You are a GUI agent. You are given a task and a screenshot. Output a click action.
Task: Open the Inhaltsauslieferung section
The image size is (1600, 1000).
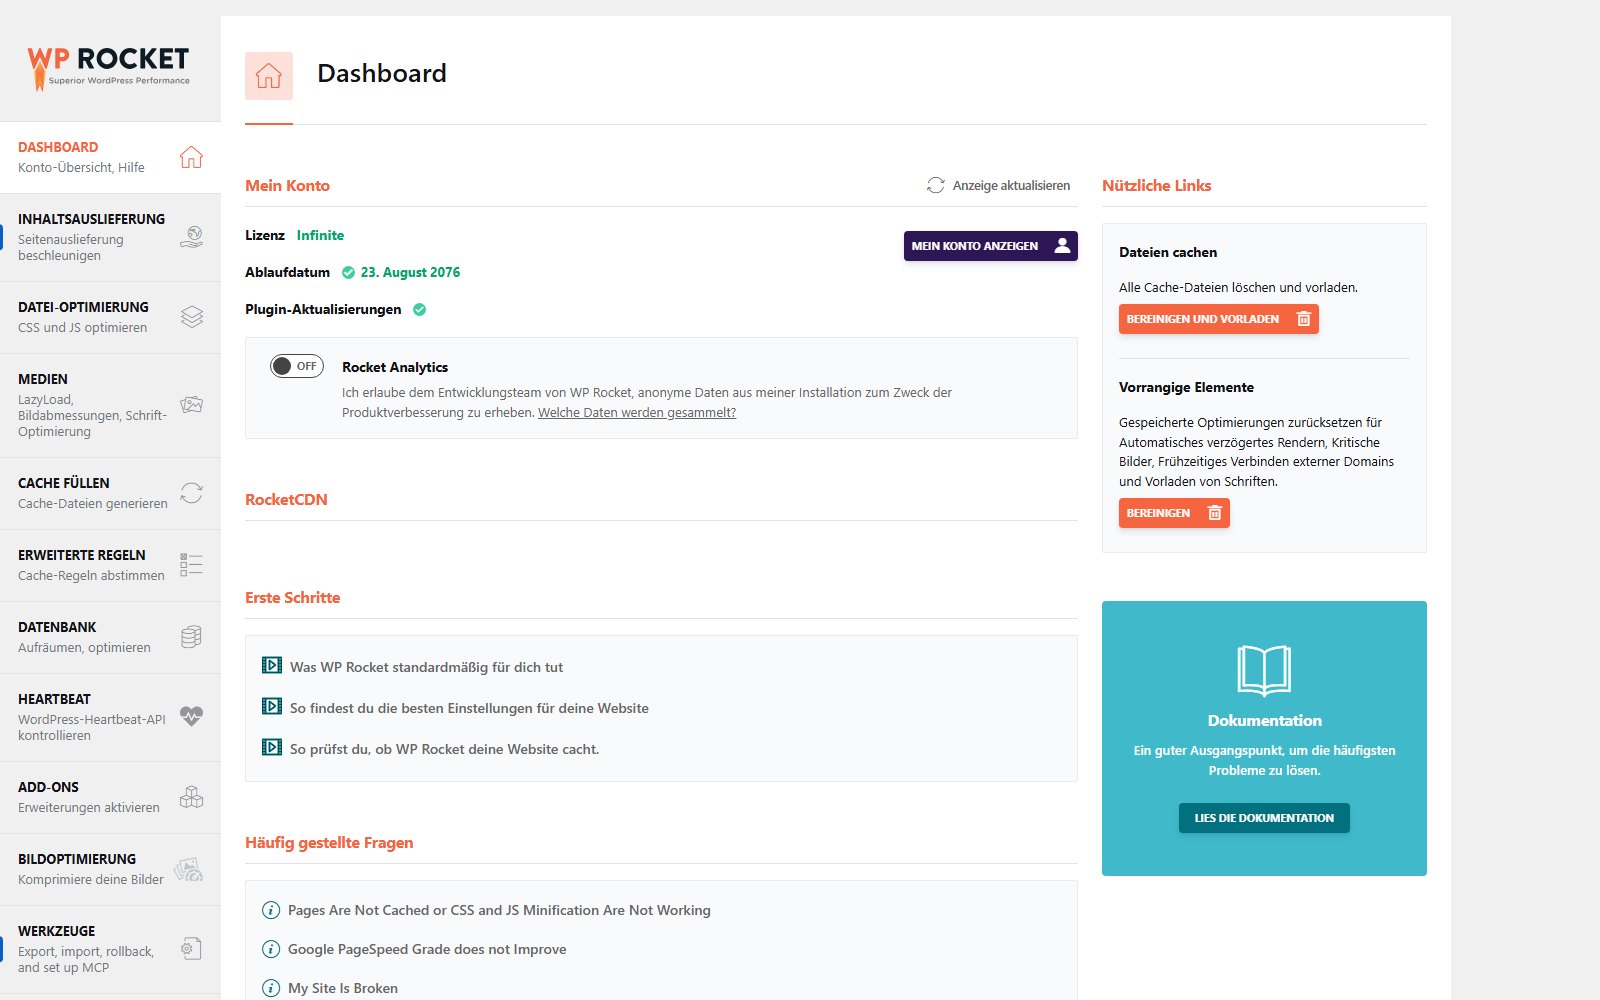pos(110,237)
